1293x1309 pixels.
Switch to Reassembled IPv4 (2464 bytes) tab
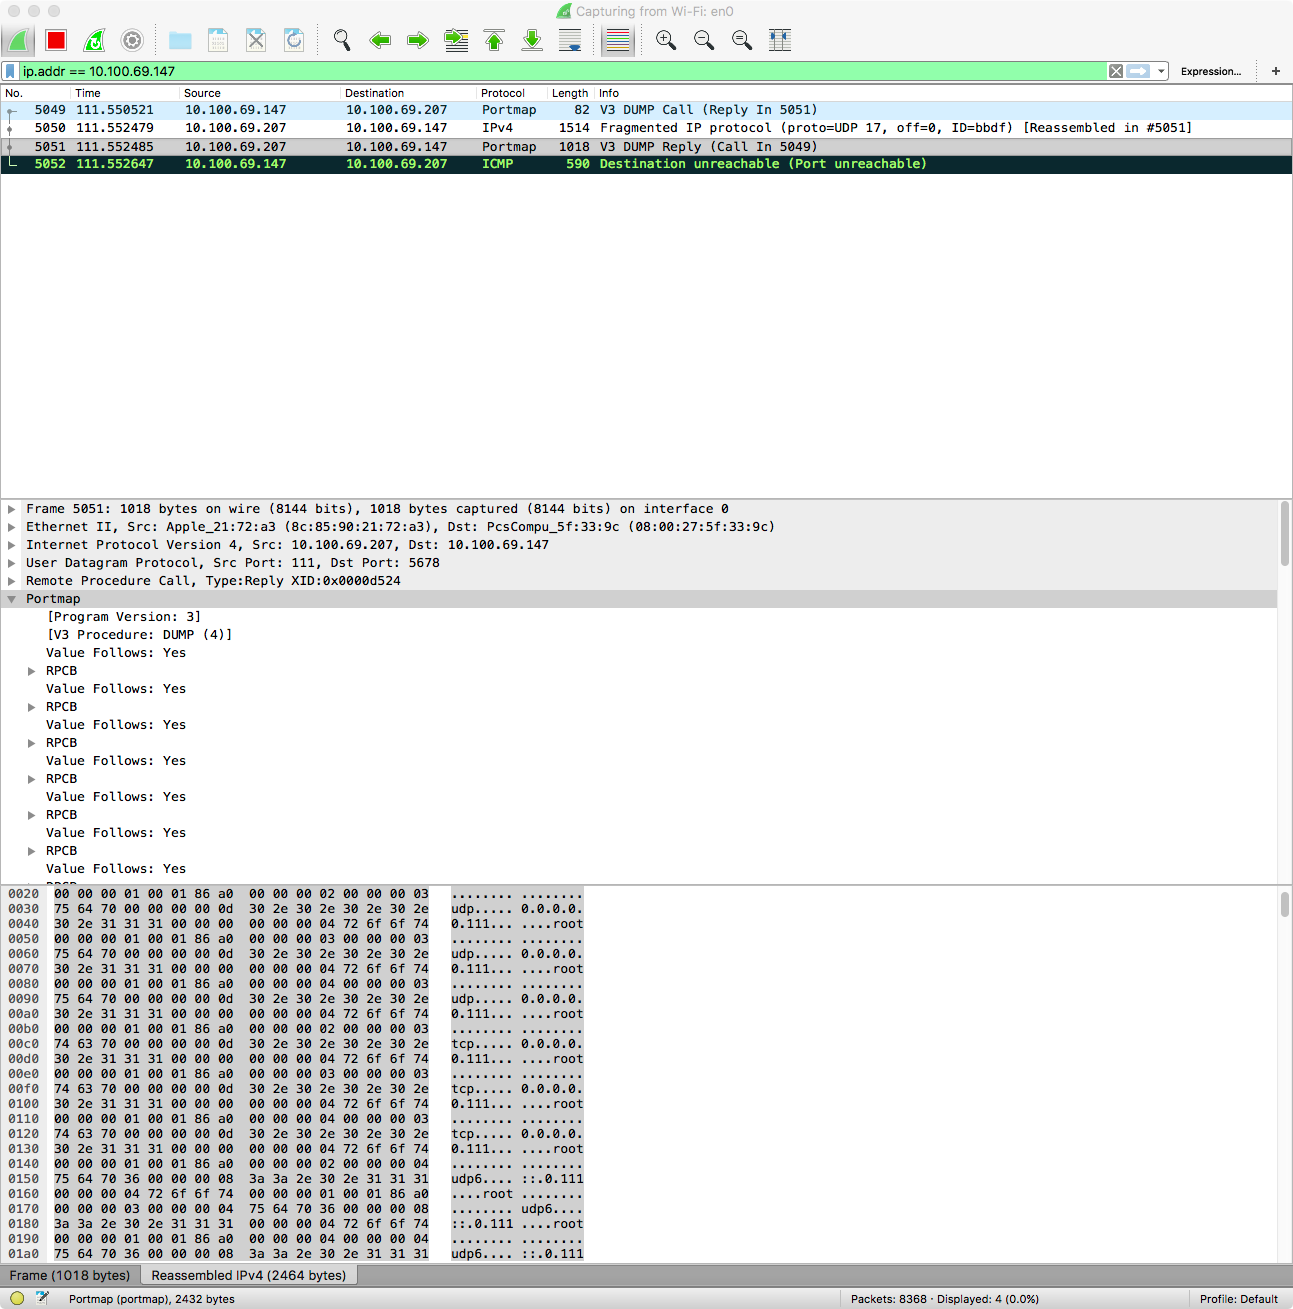click(249, 1275)
